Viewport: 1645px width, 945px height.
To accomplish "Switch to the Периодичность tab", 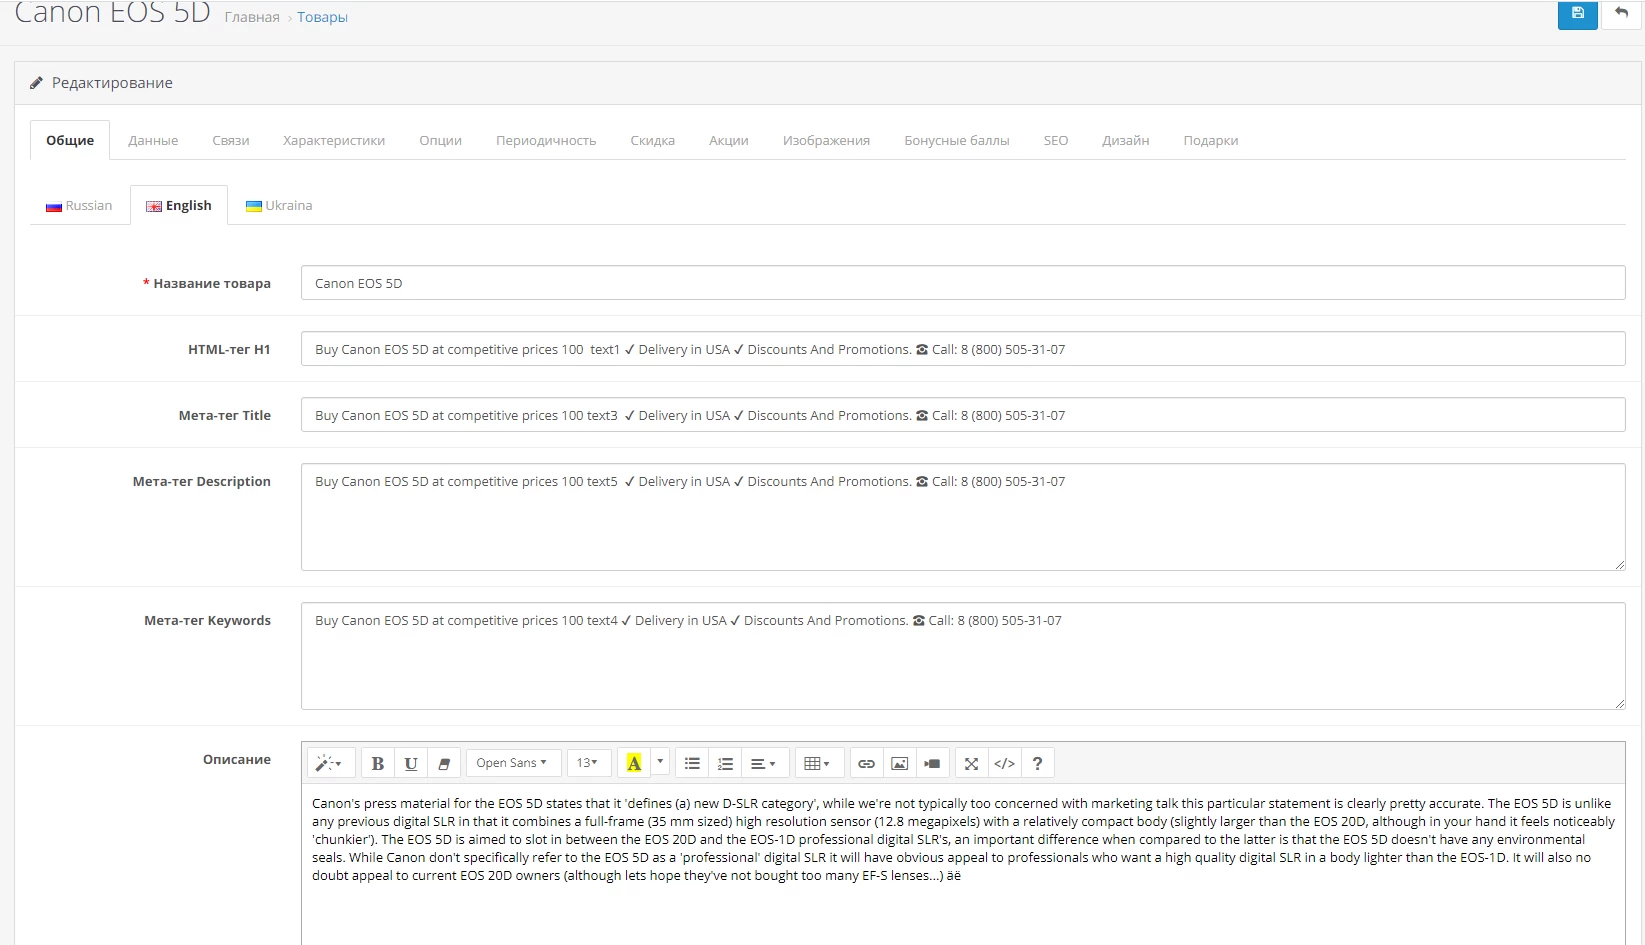I will tap(546, 140).
